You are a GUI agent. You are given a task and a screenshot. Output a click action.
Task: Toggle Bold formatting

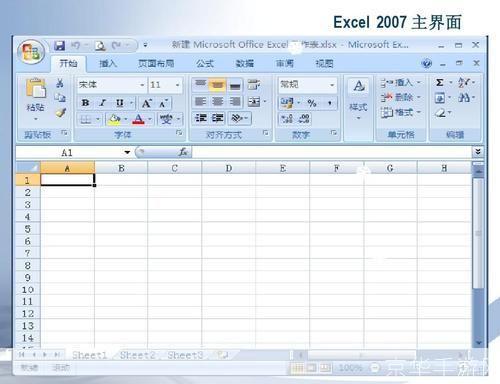[x=85, y=103]
